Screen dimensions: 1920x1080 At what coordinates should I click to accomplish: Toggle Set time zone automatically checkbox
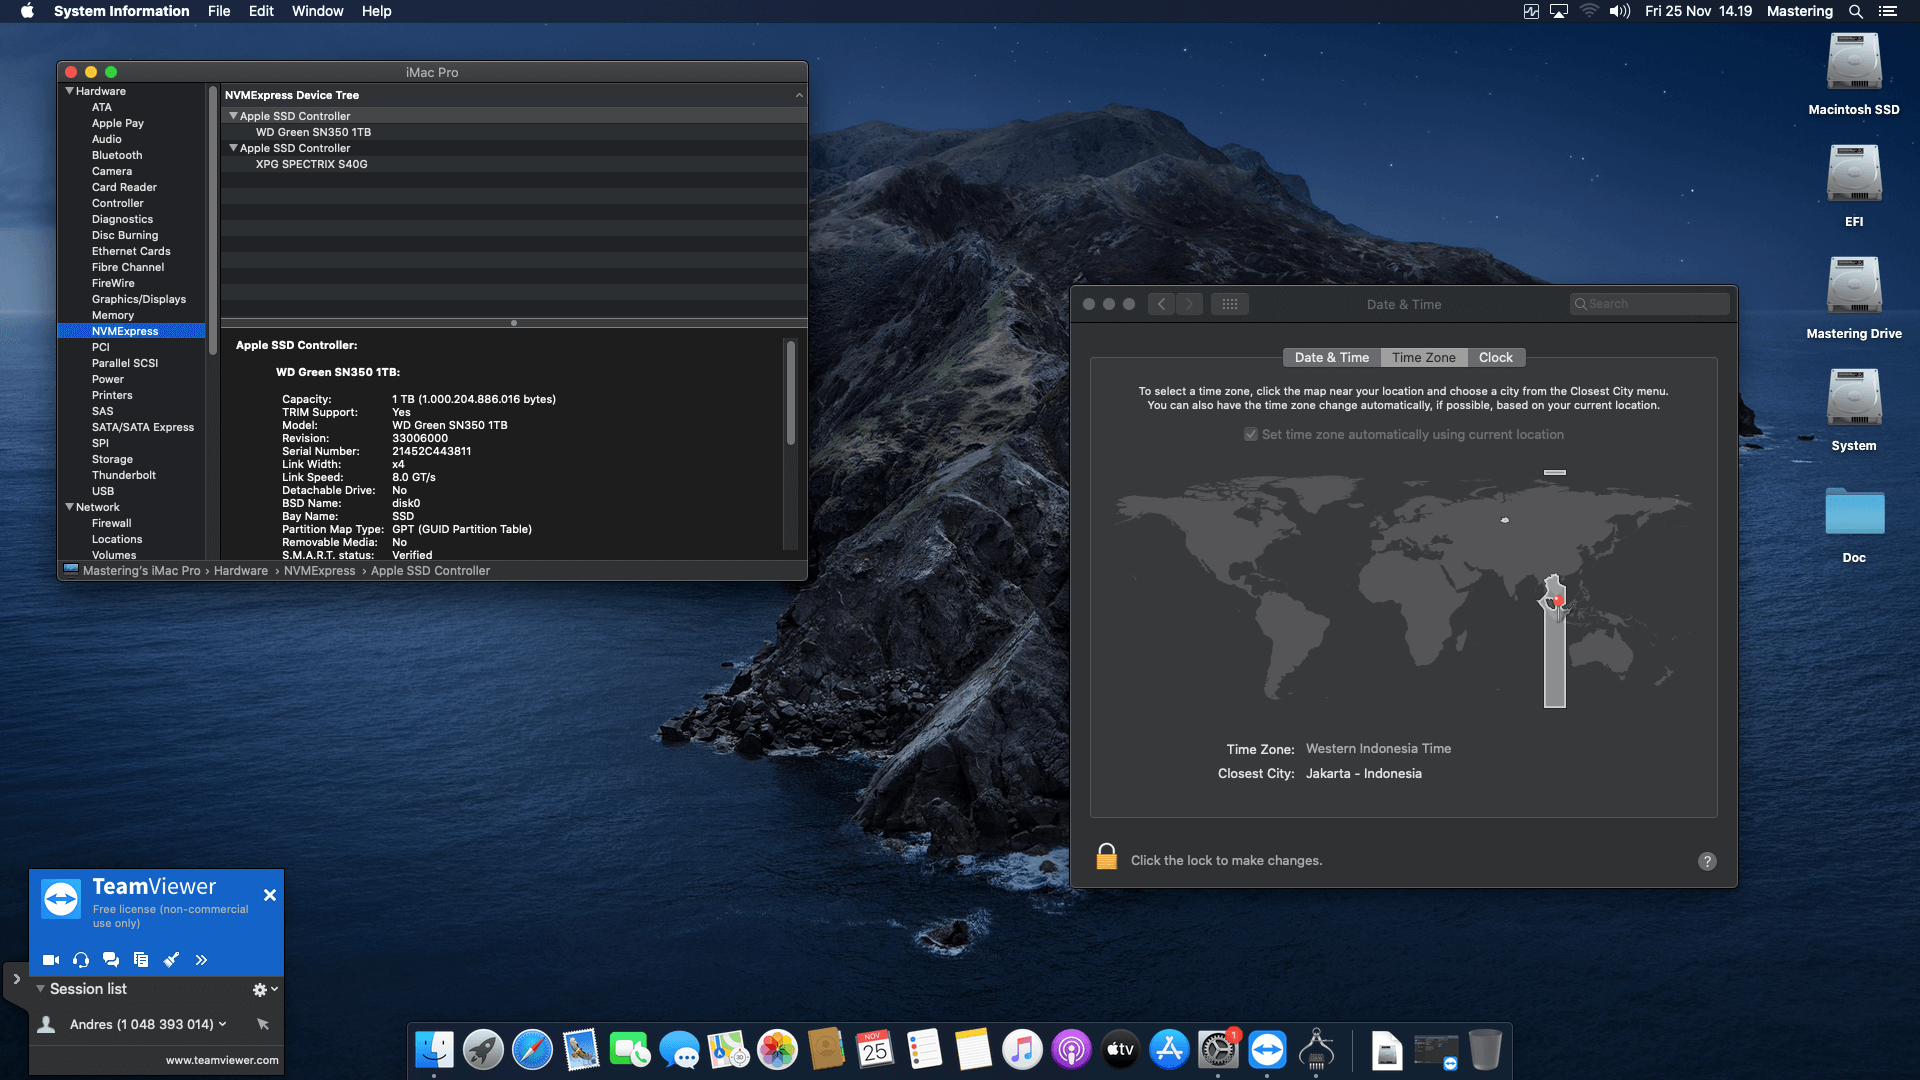(1250, 434)
